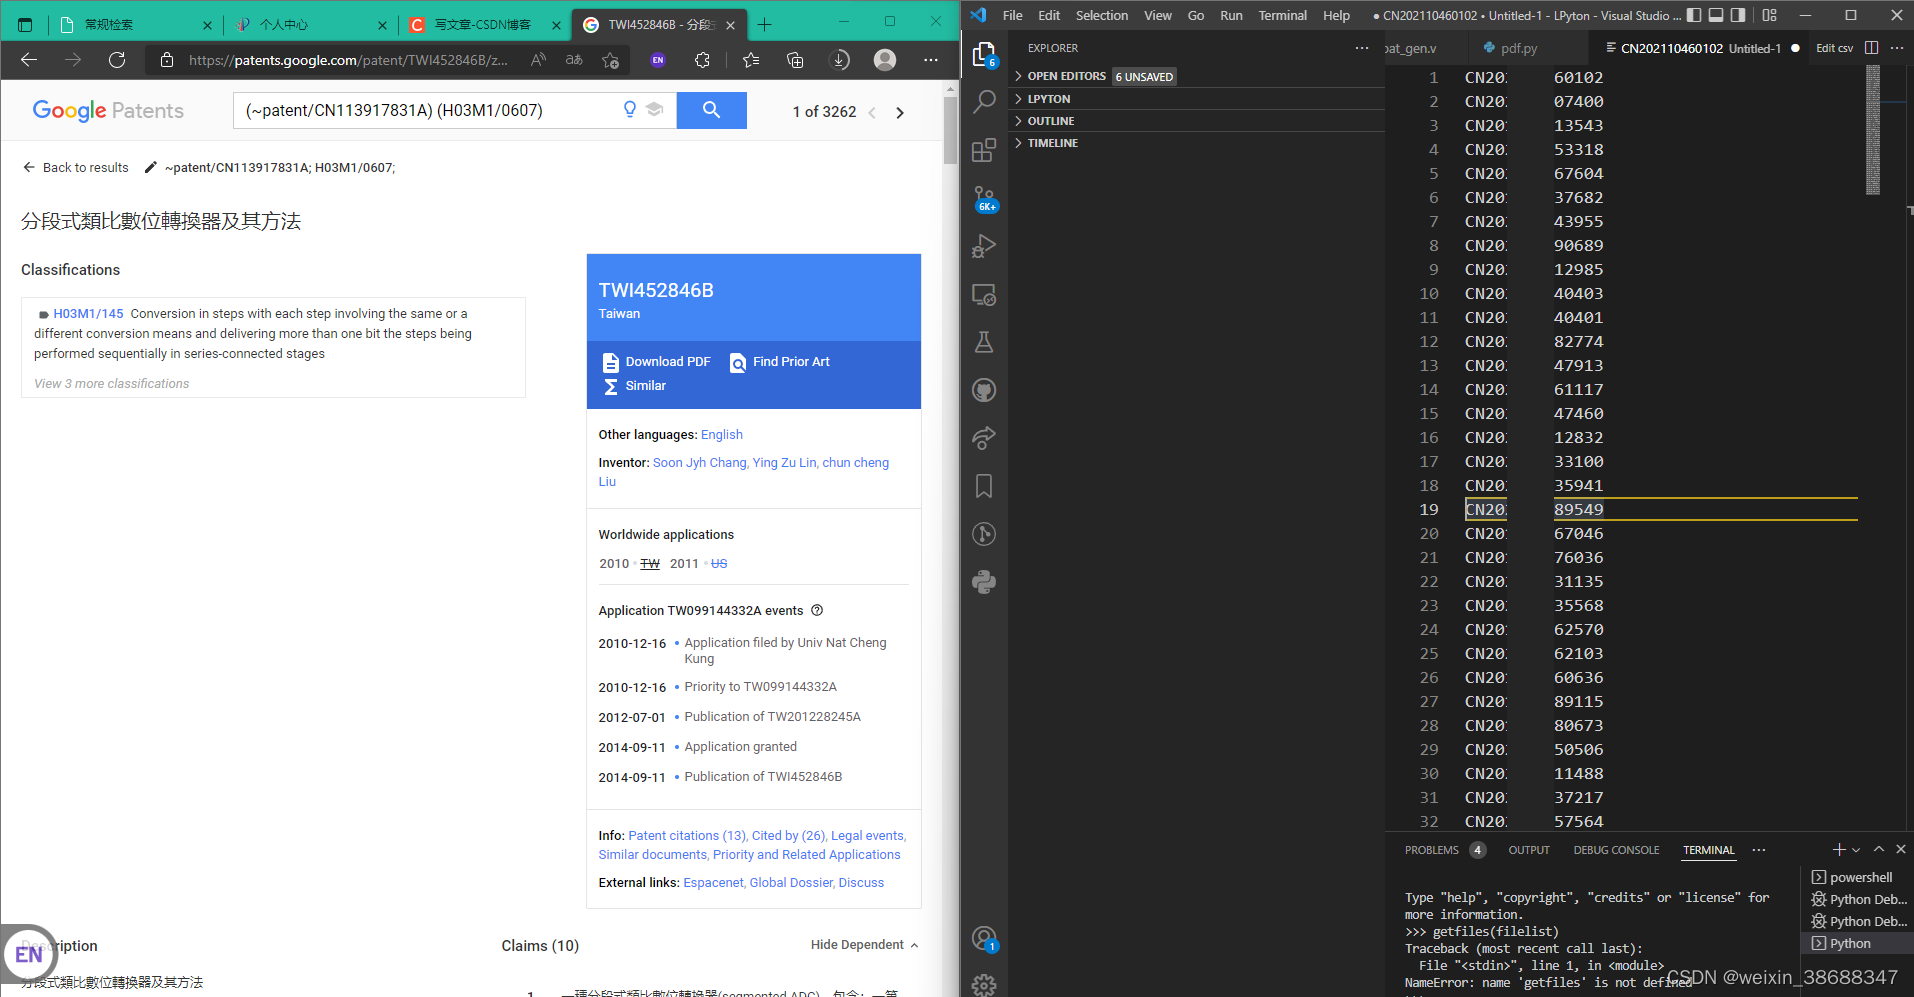Viewport: 1914px width, 997px height.
Task: Click Find Prior Art button
Action: click(x=780, y=362)
